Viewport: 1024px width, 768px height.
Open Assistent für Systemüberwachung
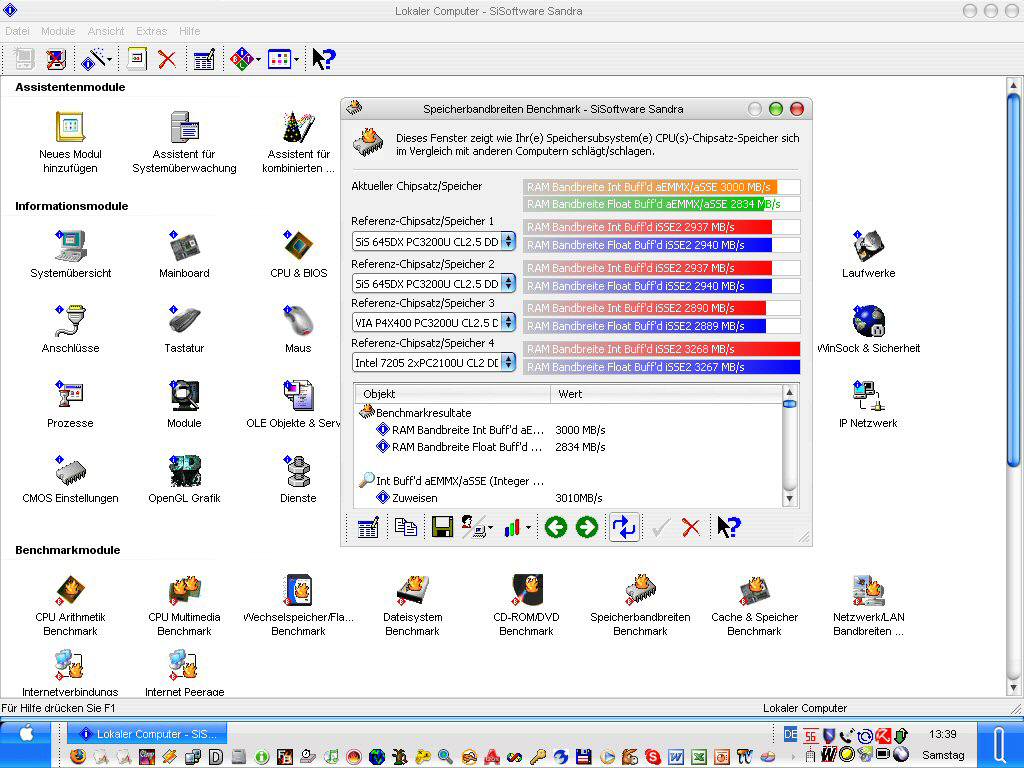point(184,142)
